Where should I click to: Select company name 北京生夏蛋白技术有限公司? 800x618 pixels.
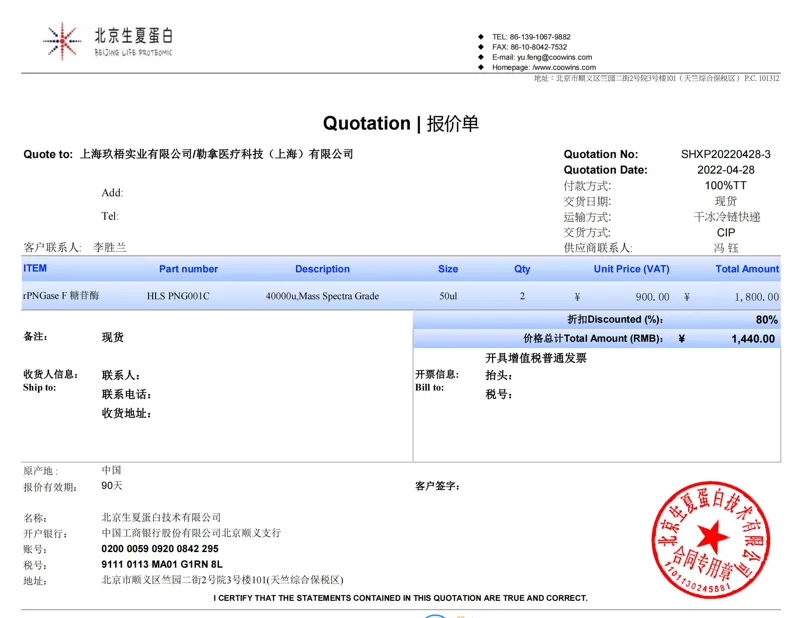tap(161, 517)
